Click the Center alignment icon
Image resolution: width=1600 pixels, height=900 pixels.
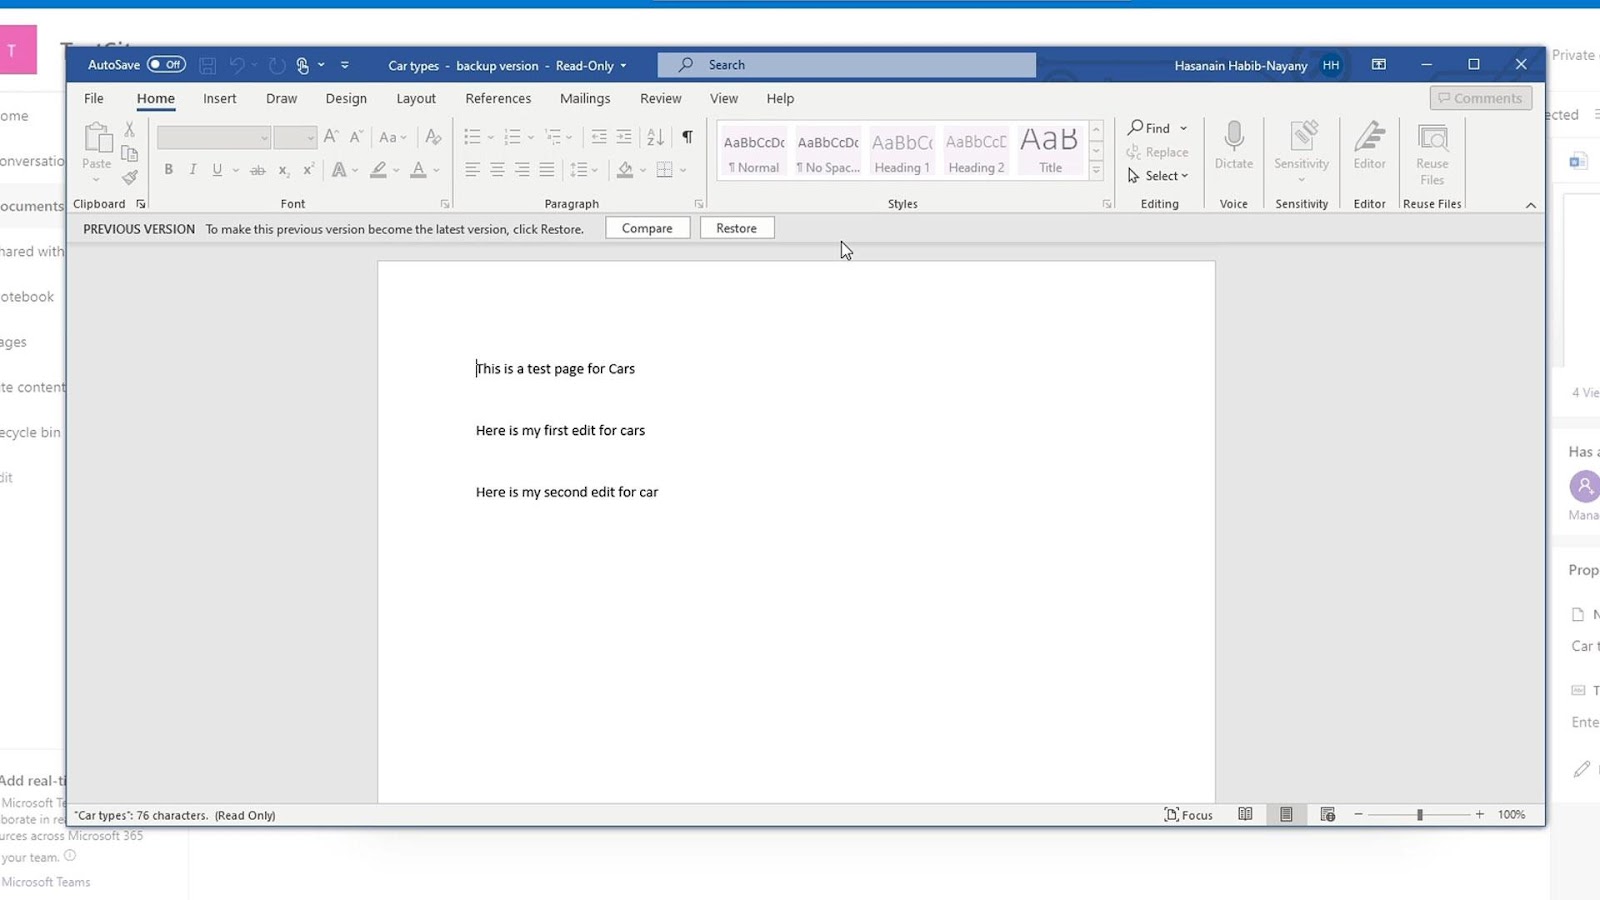pos(497,170)
